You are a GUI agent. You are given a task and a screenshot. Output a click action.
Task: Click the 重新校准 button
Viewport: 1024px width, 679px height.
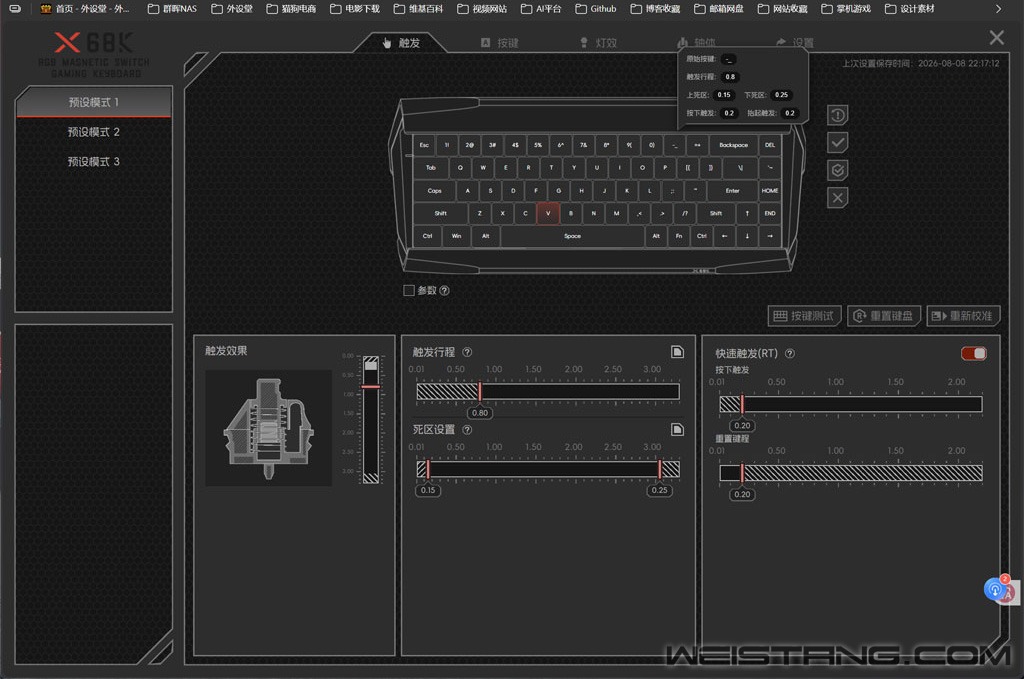(x=963, y=316)
